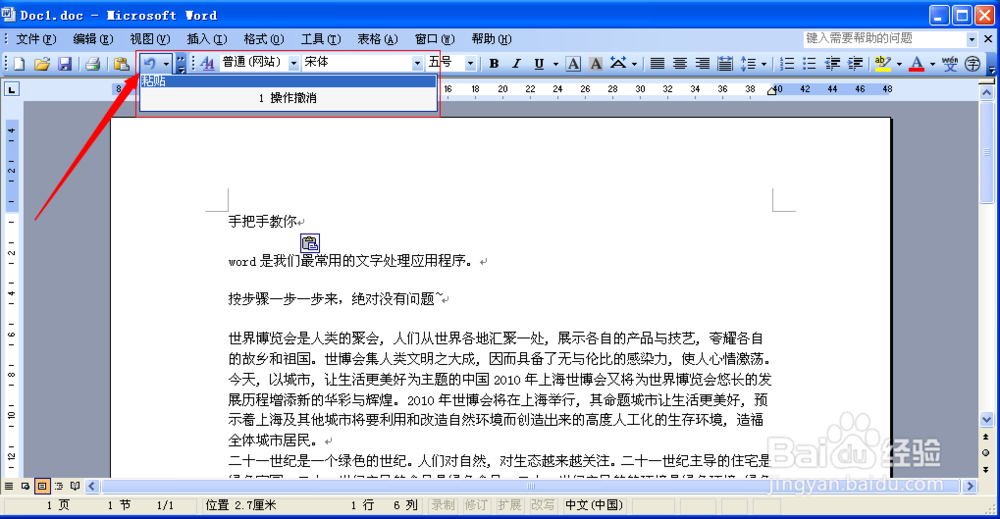Click the character scaling icon
The height and width of the screenshot is (519, 1000).
[x=618, y=63]
